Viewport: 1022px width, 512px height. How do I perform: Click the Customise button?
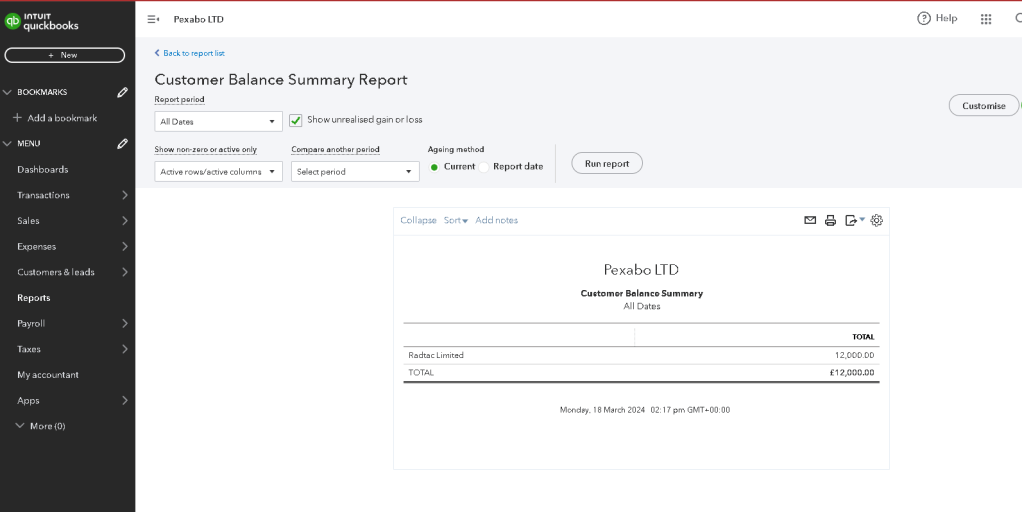[x=984, y=106]
